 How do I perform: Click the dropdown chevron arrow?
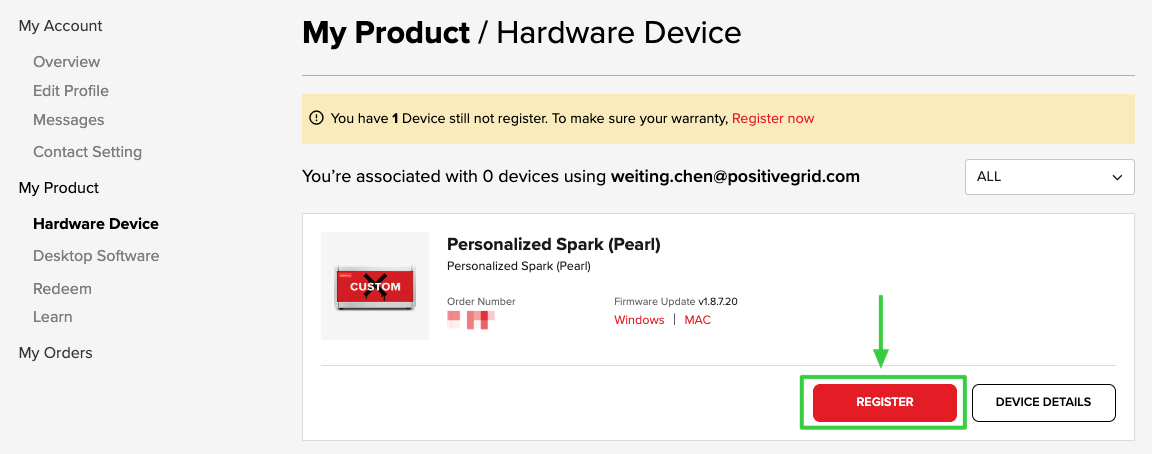(x=1117, y=178)
